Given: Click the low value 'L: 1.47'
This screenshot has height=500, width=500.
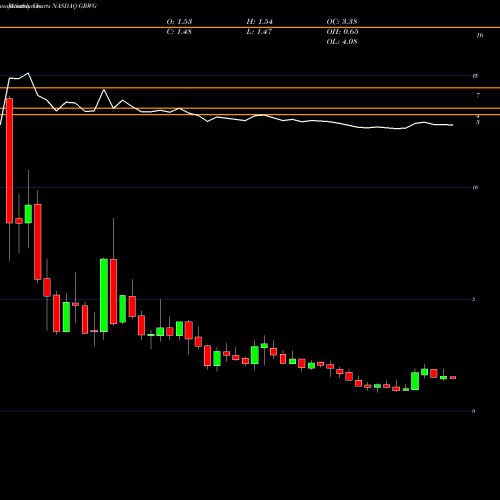Looking at the screenshot, I should 259,32.
